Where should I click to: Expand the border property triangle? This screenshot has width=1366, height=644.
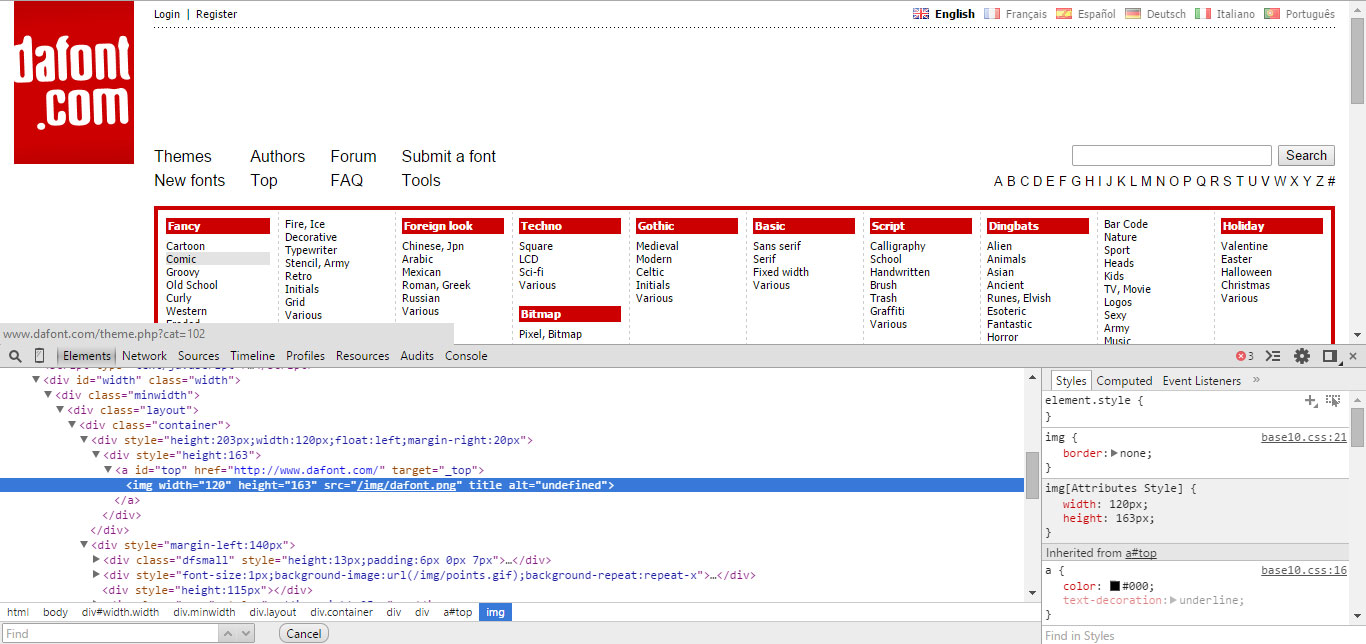(1115, 453)
